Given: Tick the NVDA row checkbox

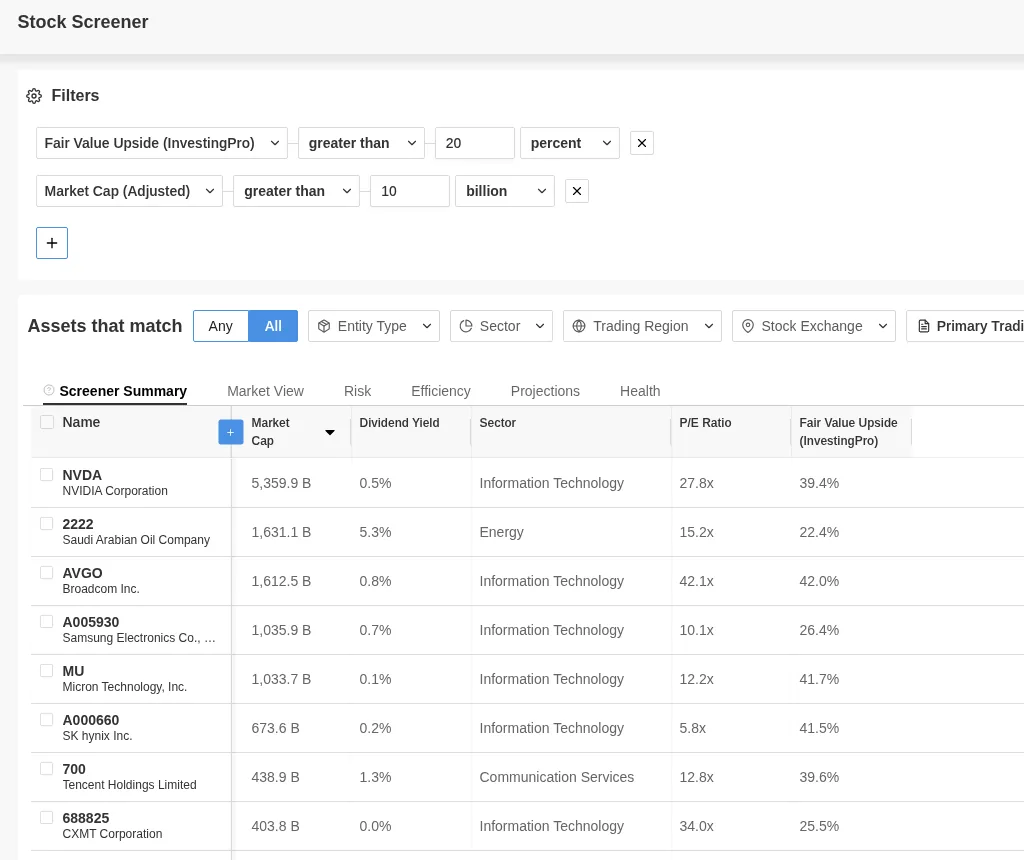Looking at the screenshot, I should tap(46, 475).
